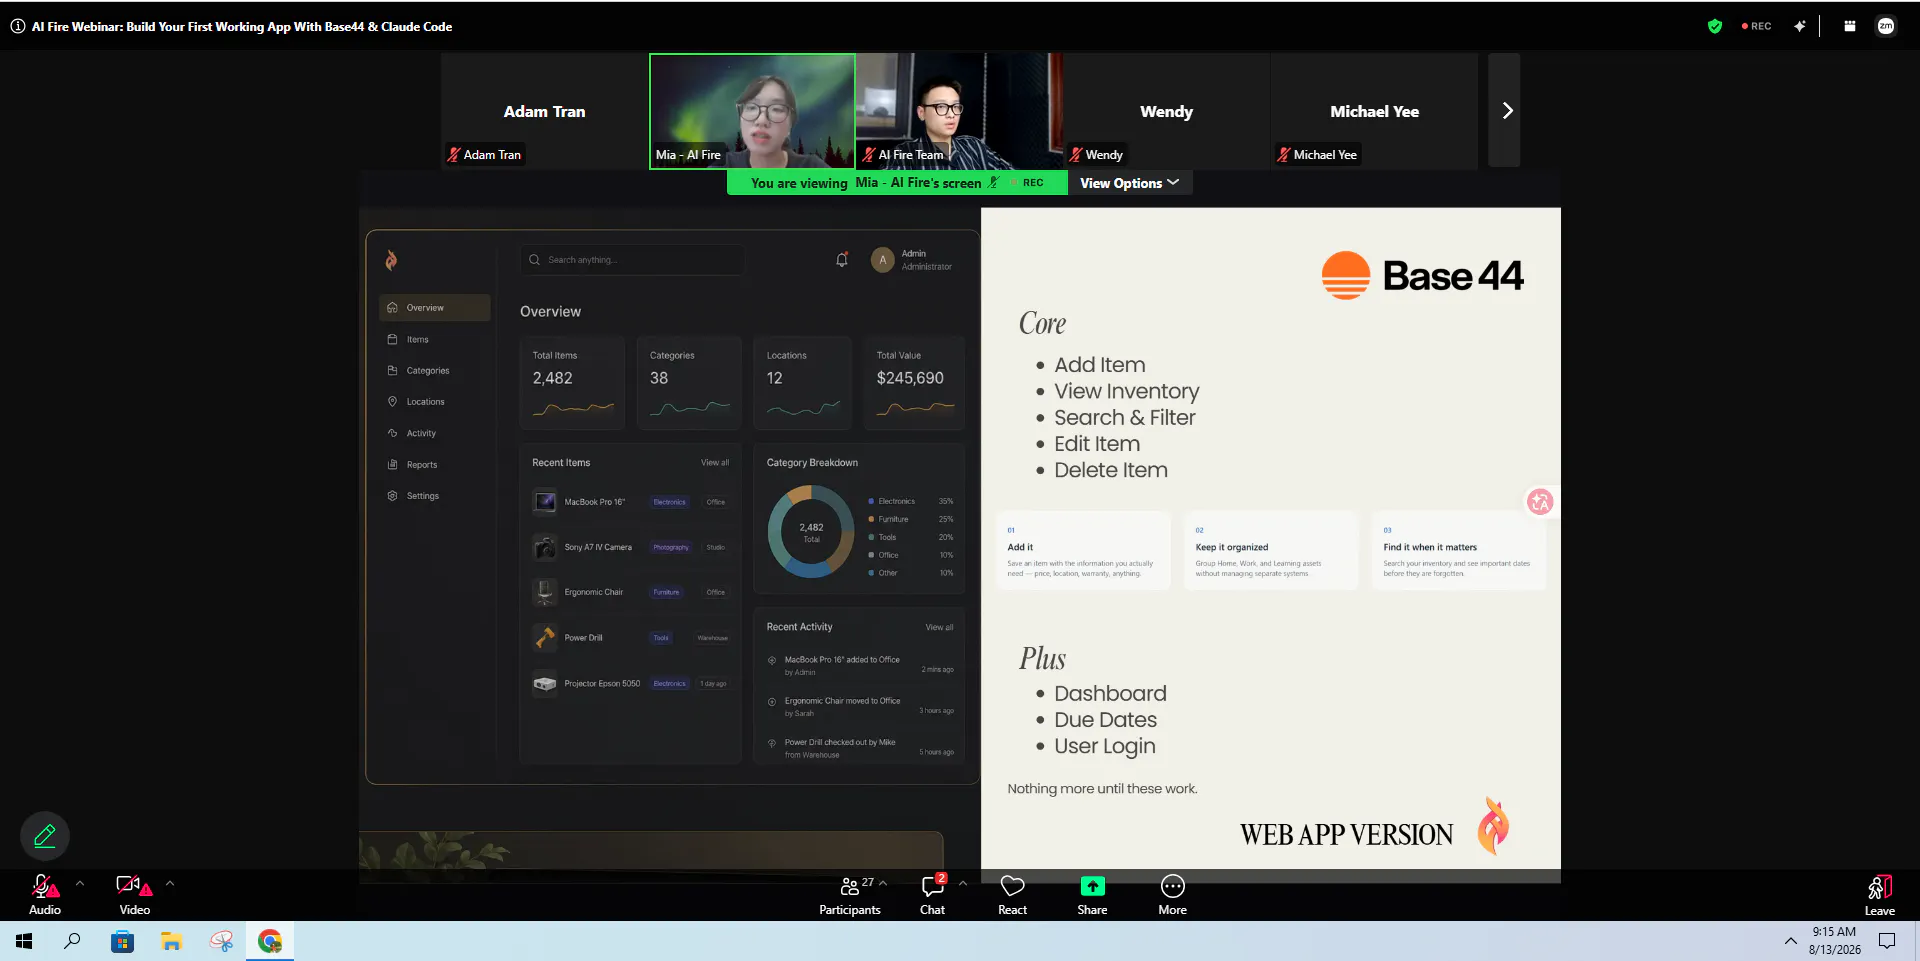Open the Windows Start menu

pos(24,941)
